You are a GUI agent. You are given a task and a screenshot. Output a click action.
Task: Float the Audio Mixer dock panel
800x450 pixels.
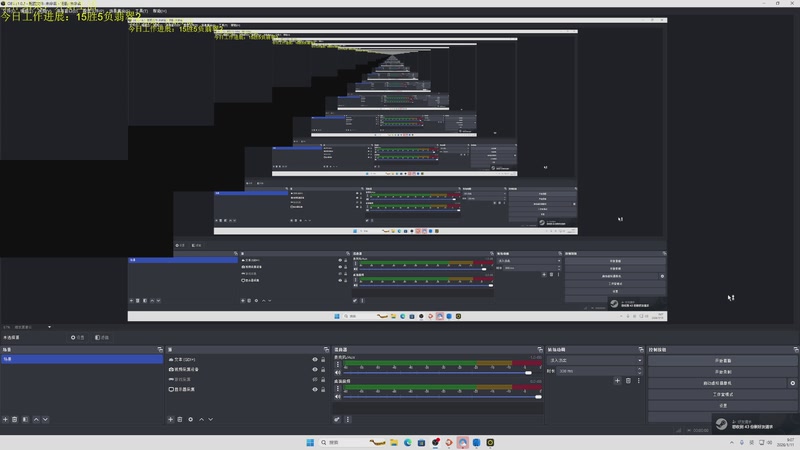[540, 349]
